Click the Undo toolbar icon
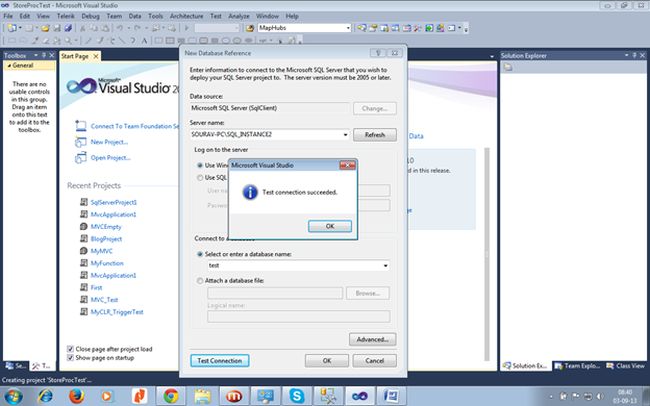The height and width of the screenshot is (406, 650). (119, 28)
